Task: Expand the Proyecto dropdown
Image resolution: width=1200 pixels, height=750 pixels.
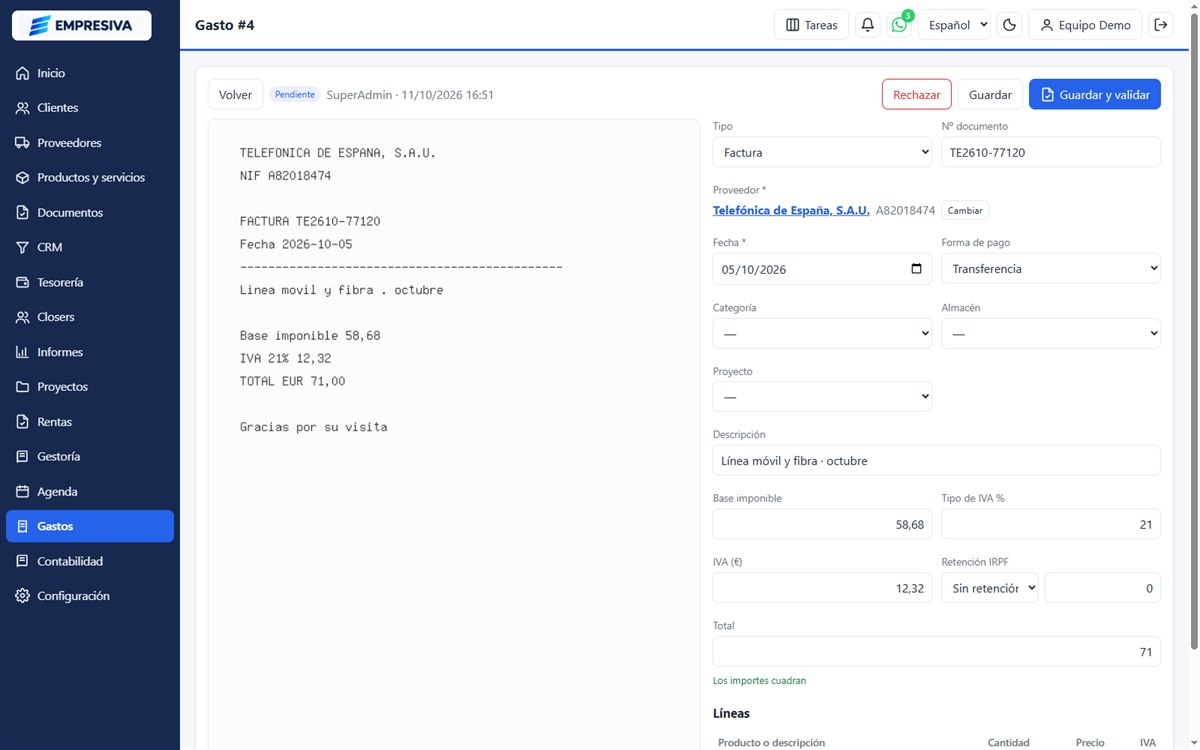Action: click(822, 397)
